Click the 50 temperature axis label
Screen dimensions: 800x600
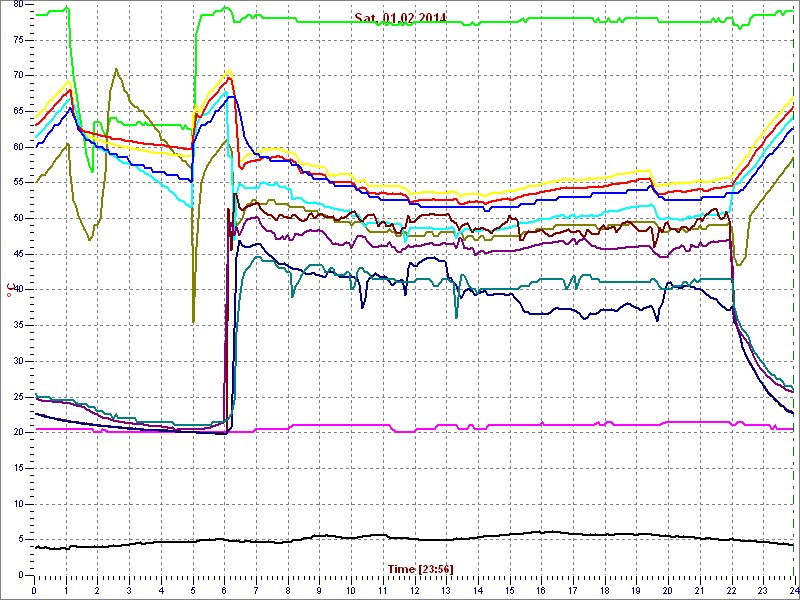click(16, 219)
